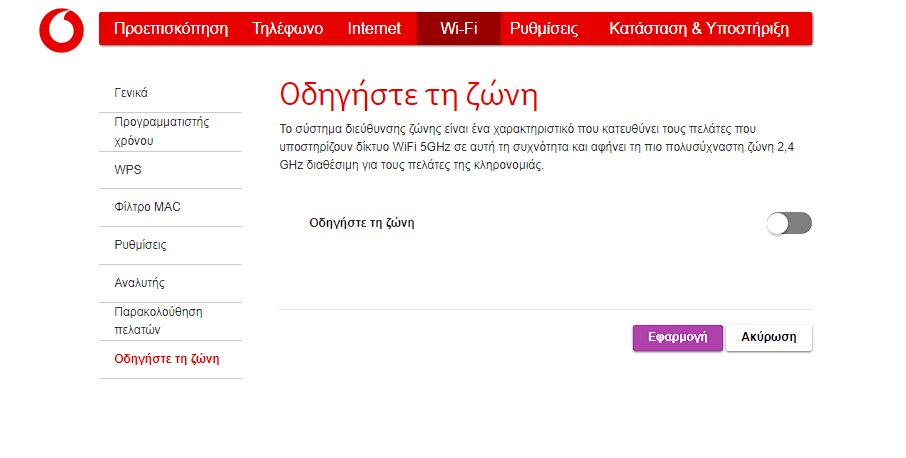Open WPS sidebar item
906x458 pixels.
coord(170,170)
